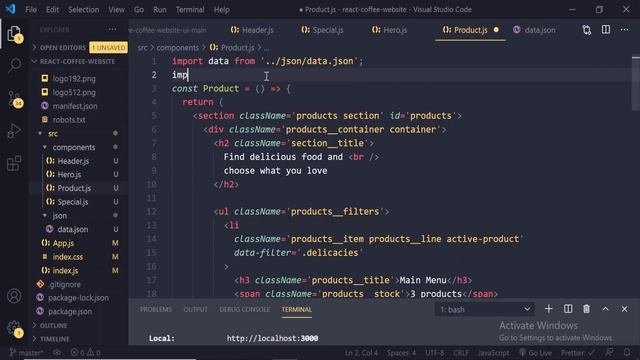Switch to the Hero.js editor tab

click(389, 30)
